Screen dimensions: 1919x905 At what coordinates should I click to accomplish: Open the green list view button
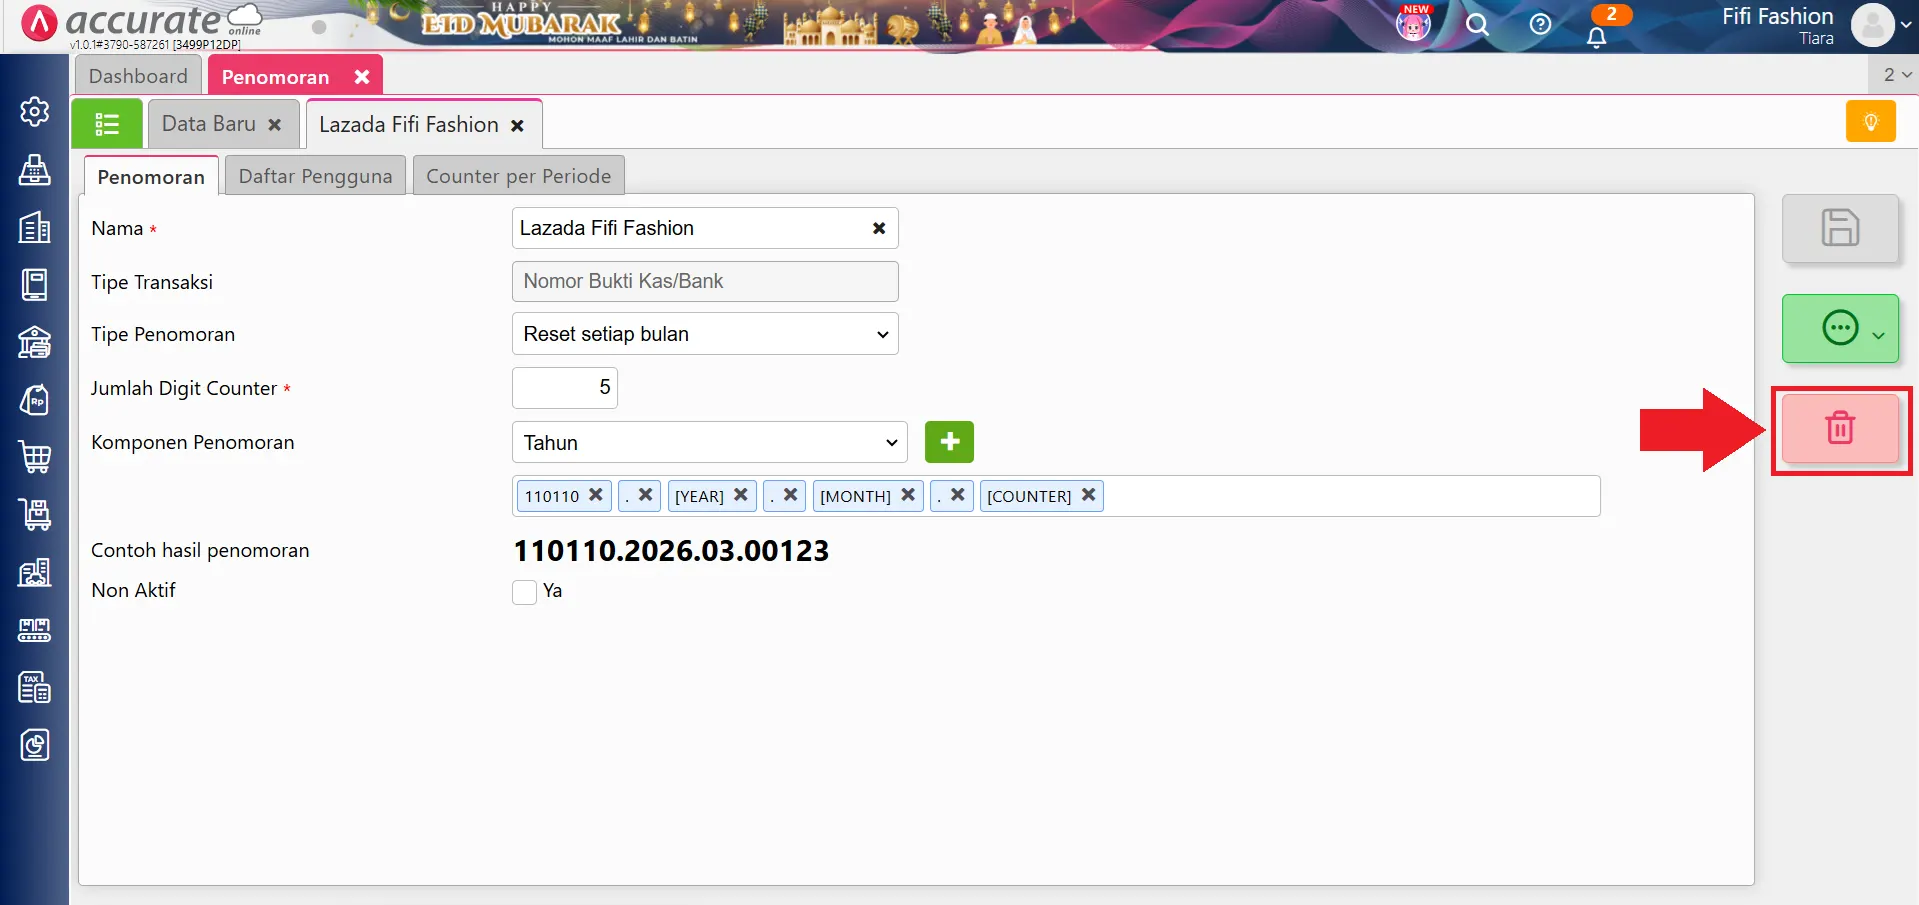pyautogui.click(x=107, y=124)
